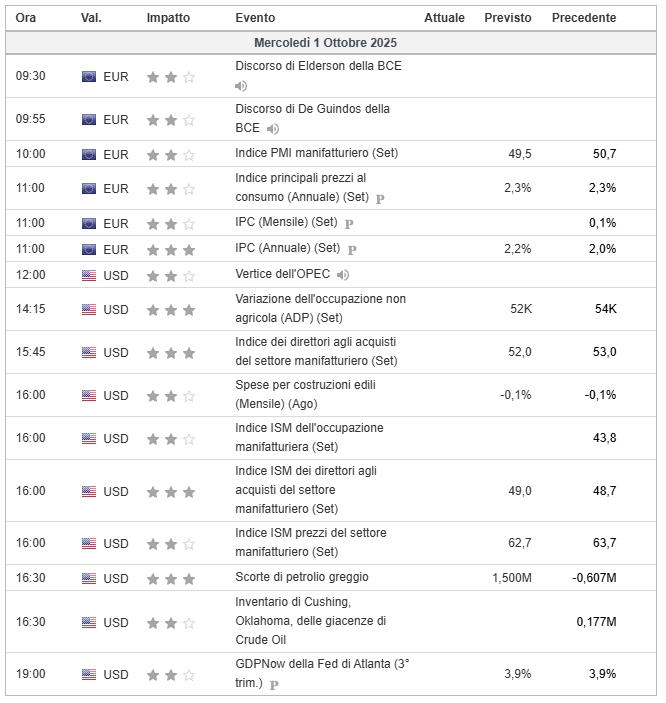Click EUR flag icon in 10:00 PMI row
The image size is (666, 703).
point(89,154)
